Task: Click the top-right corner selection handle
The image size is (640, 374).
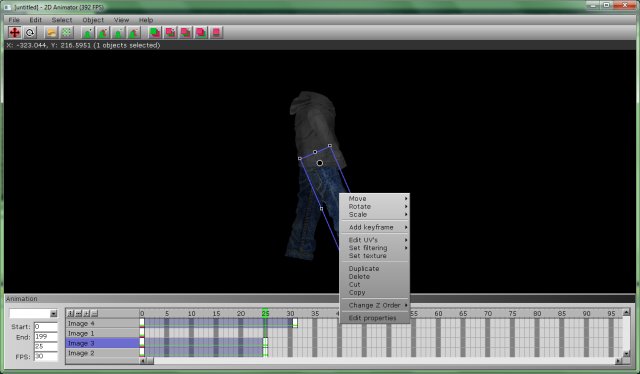Action: (x=330, y=145)
